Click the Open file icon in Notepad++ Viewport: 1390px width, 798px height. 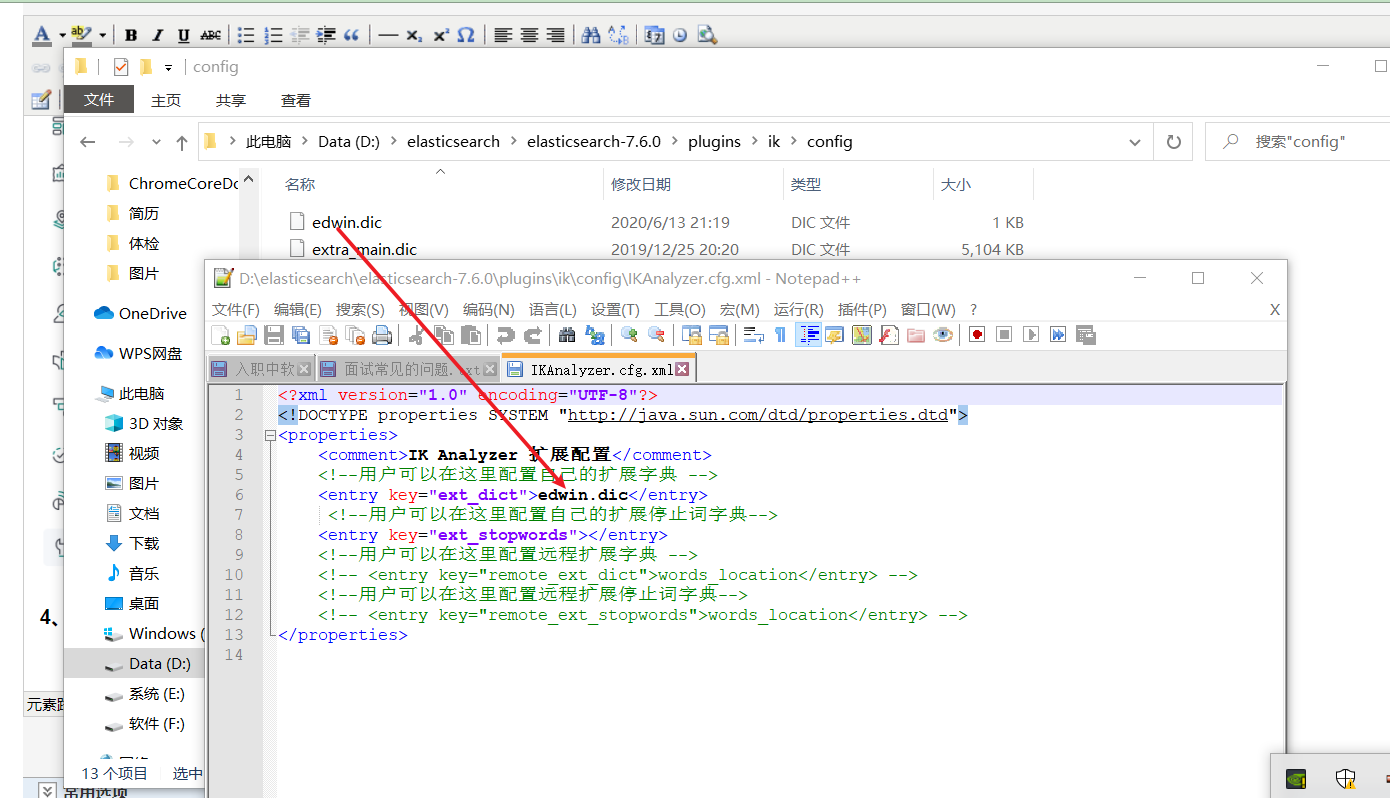(246, 335)
